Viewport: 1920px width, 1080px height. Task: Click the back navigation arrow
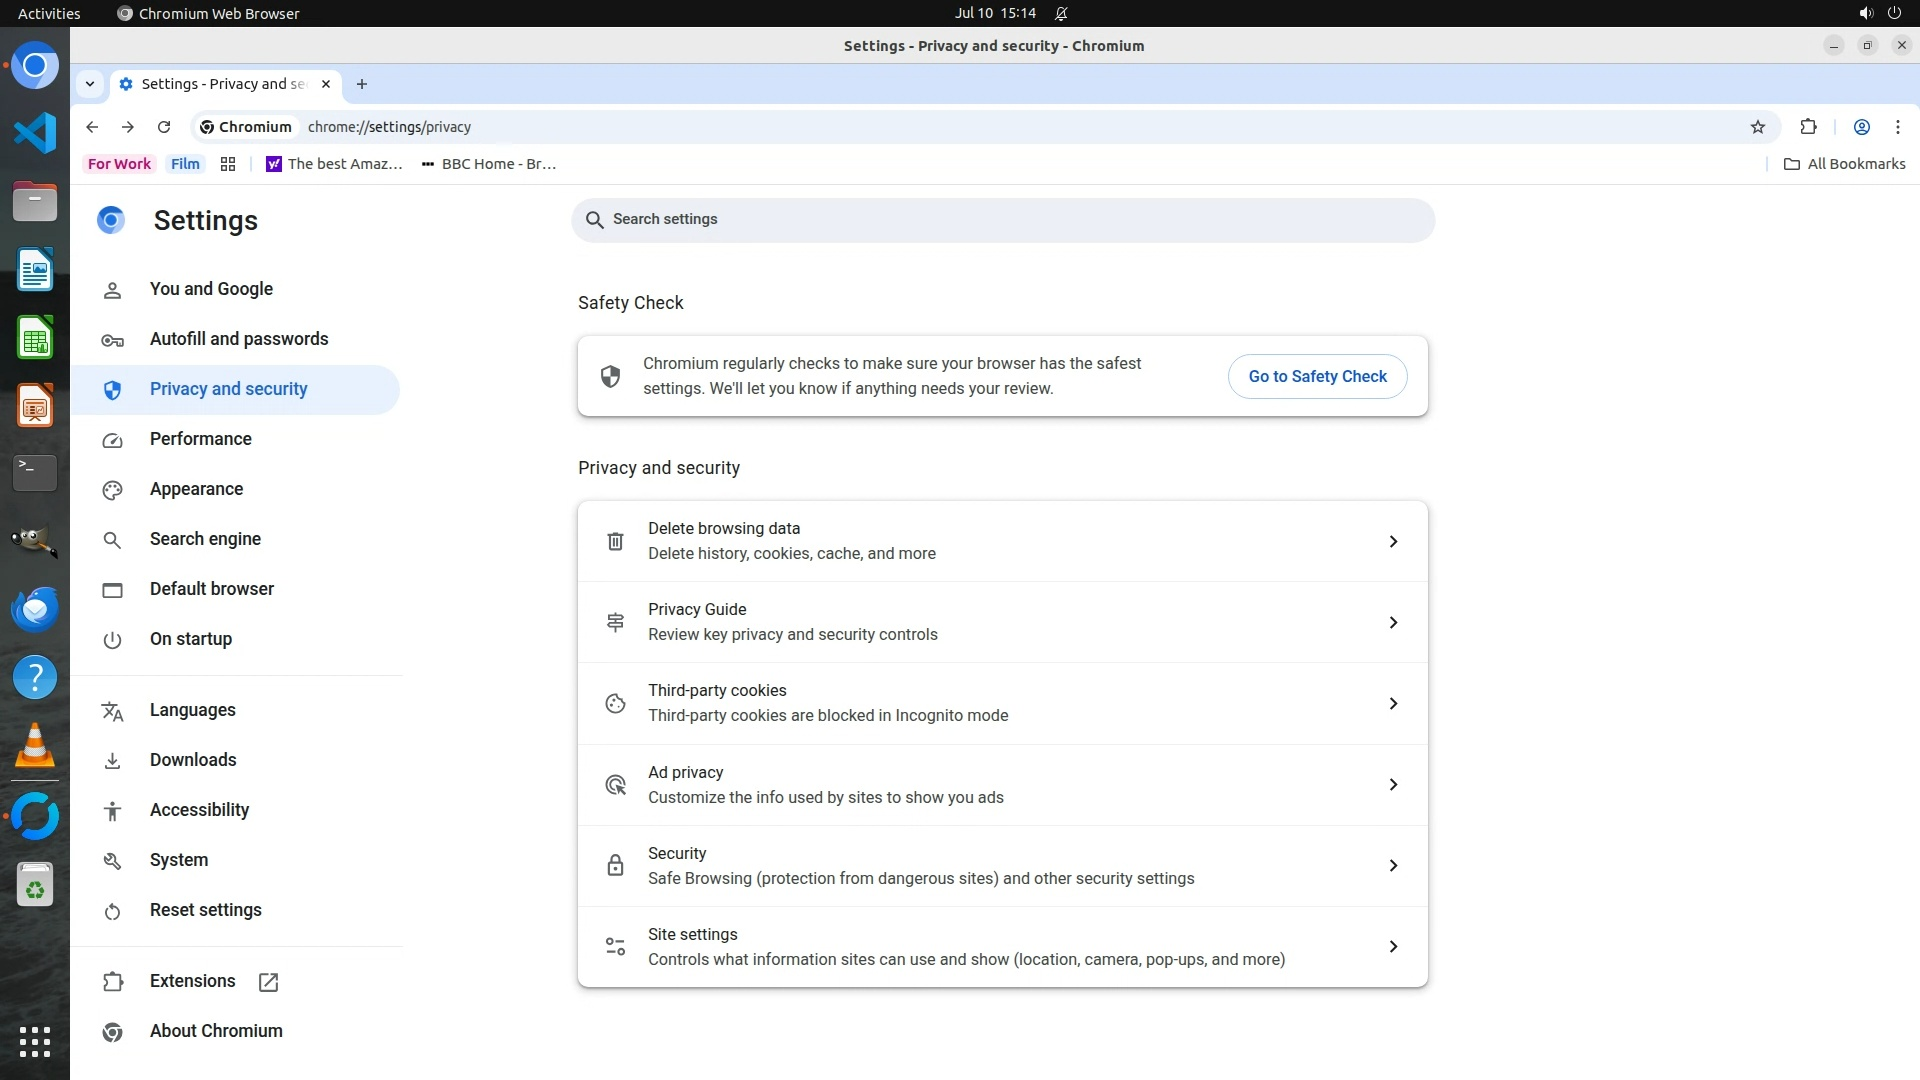coord(92,127)
